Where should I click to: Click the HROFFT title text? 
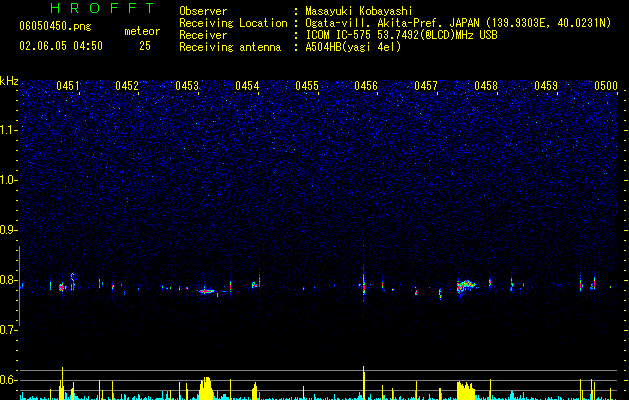(102, 8)
